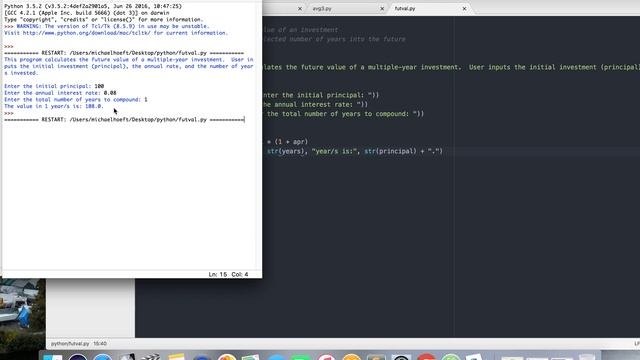Screen dimensions: 640x360
Task: Click the editor line 'total number of years to compound'
Action: click(345, 114)
